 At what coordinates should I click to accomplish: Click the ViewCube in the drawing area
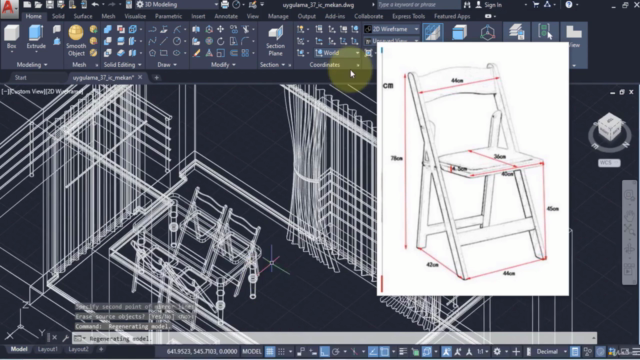click(609, 128)
